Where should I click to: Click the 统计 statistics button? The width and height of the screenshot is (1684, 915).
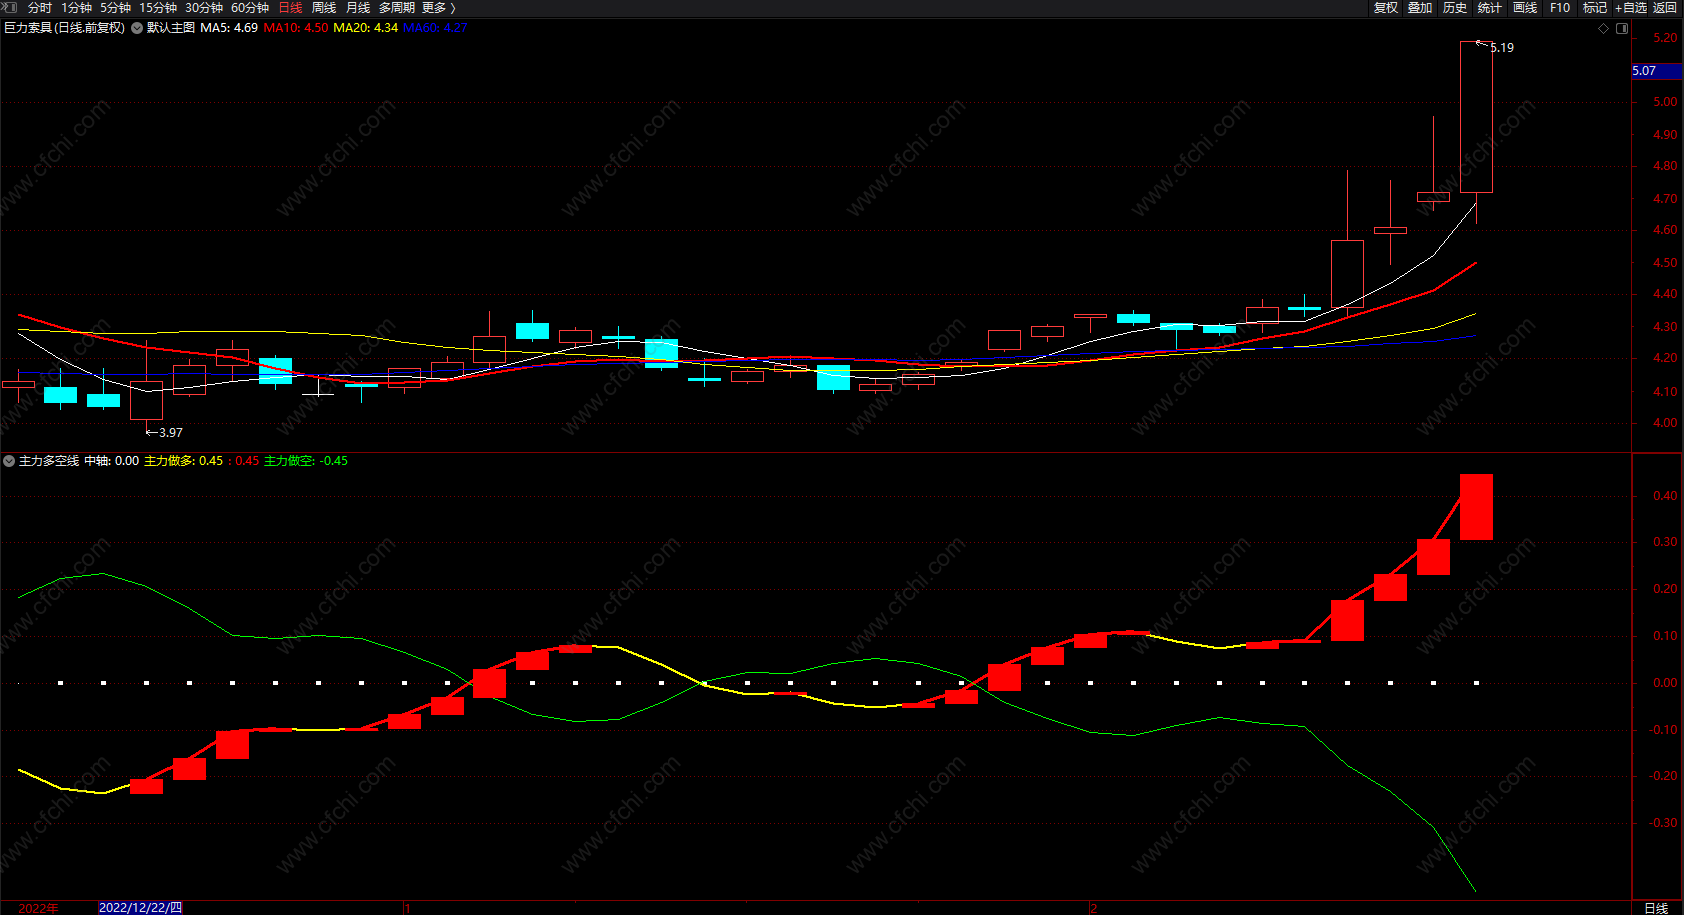[1490, 8]
